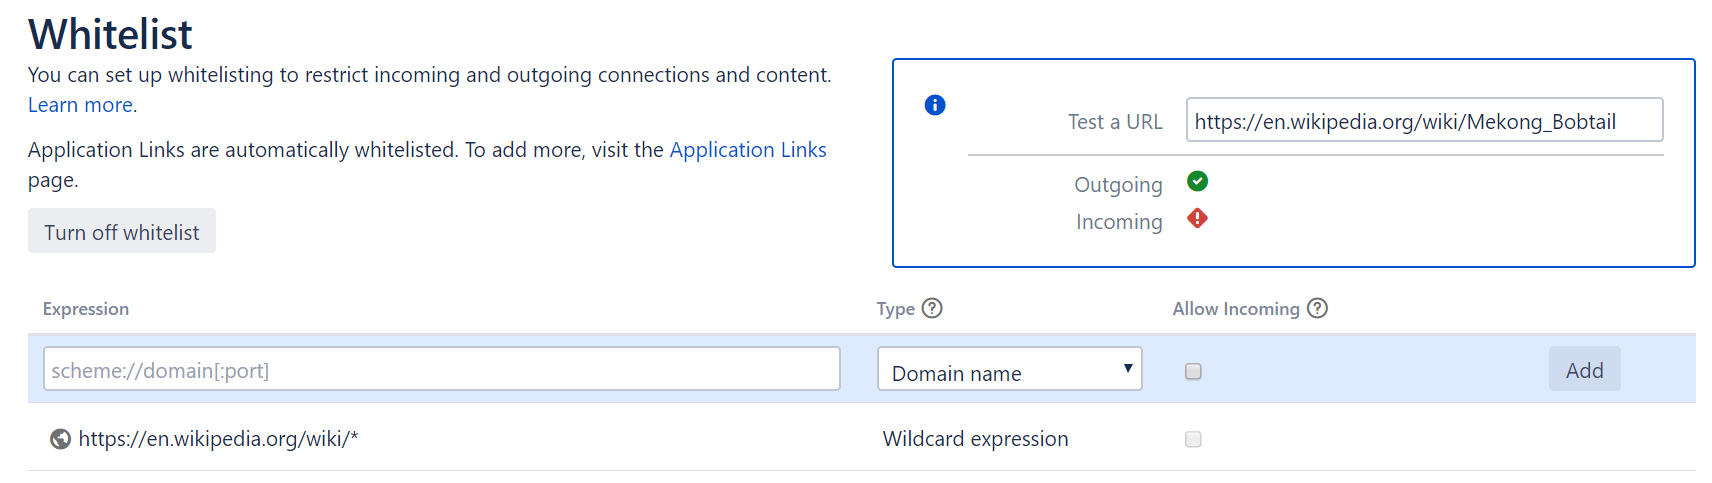Click the scheme://domain expression input field
1712x483 pixels.
[441, 370]
